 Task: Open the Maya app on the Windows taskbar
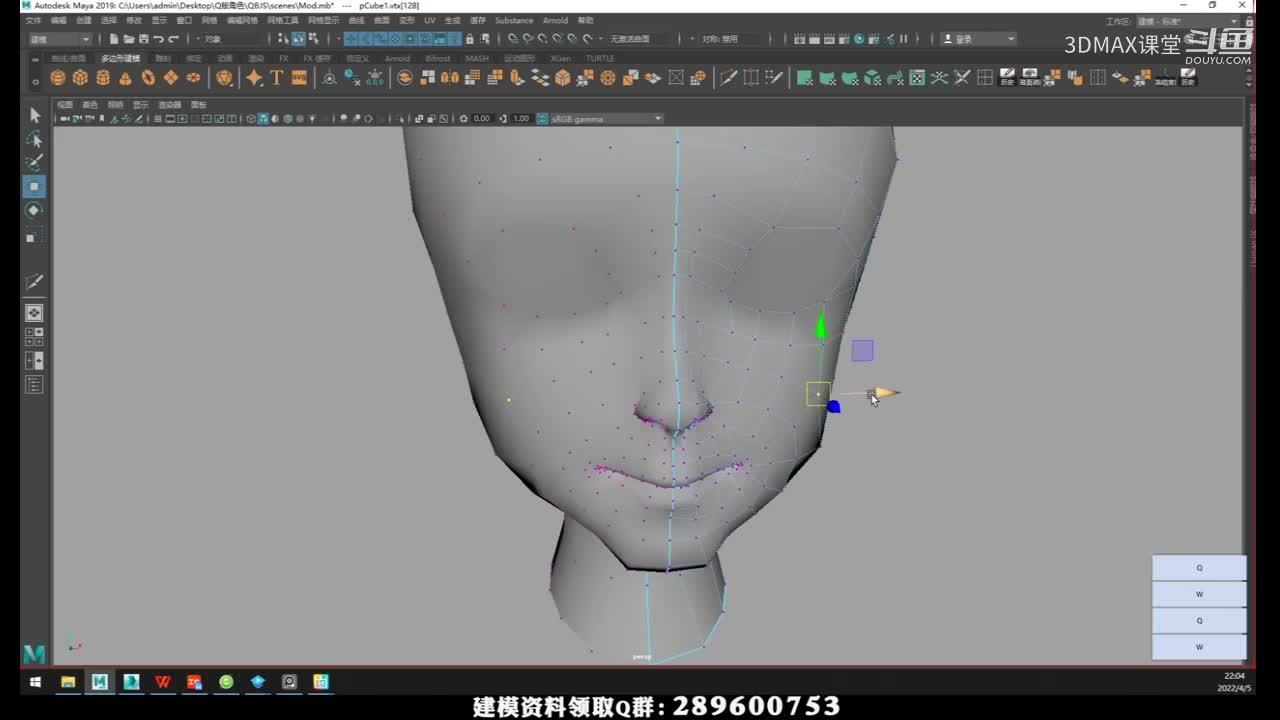point(99,682)
